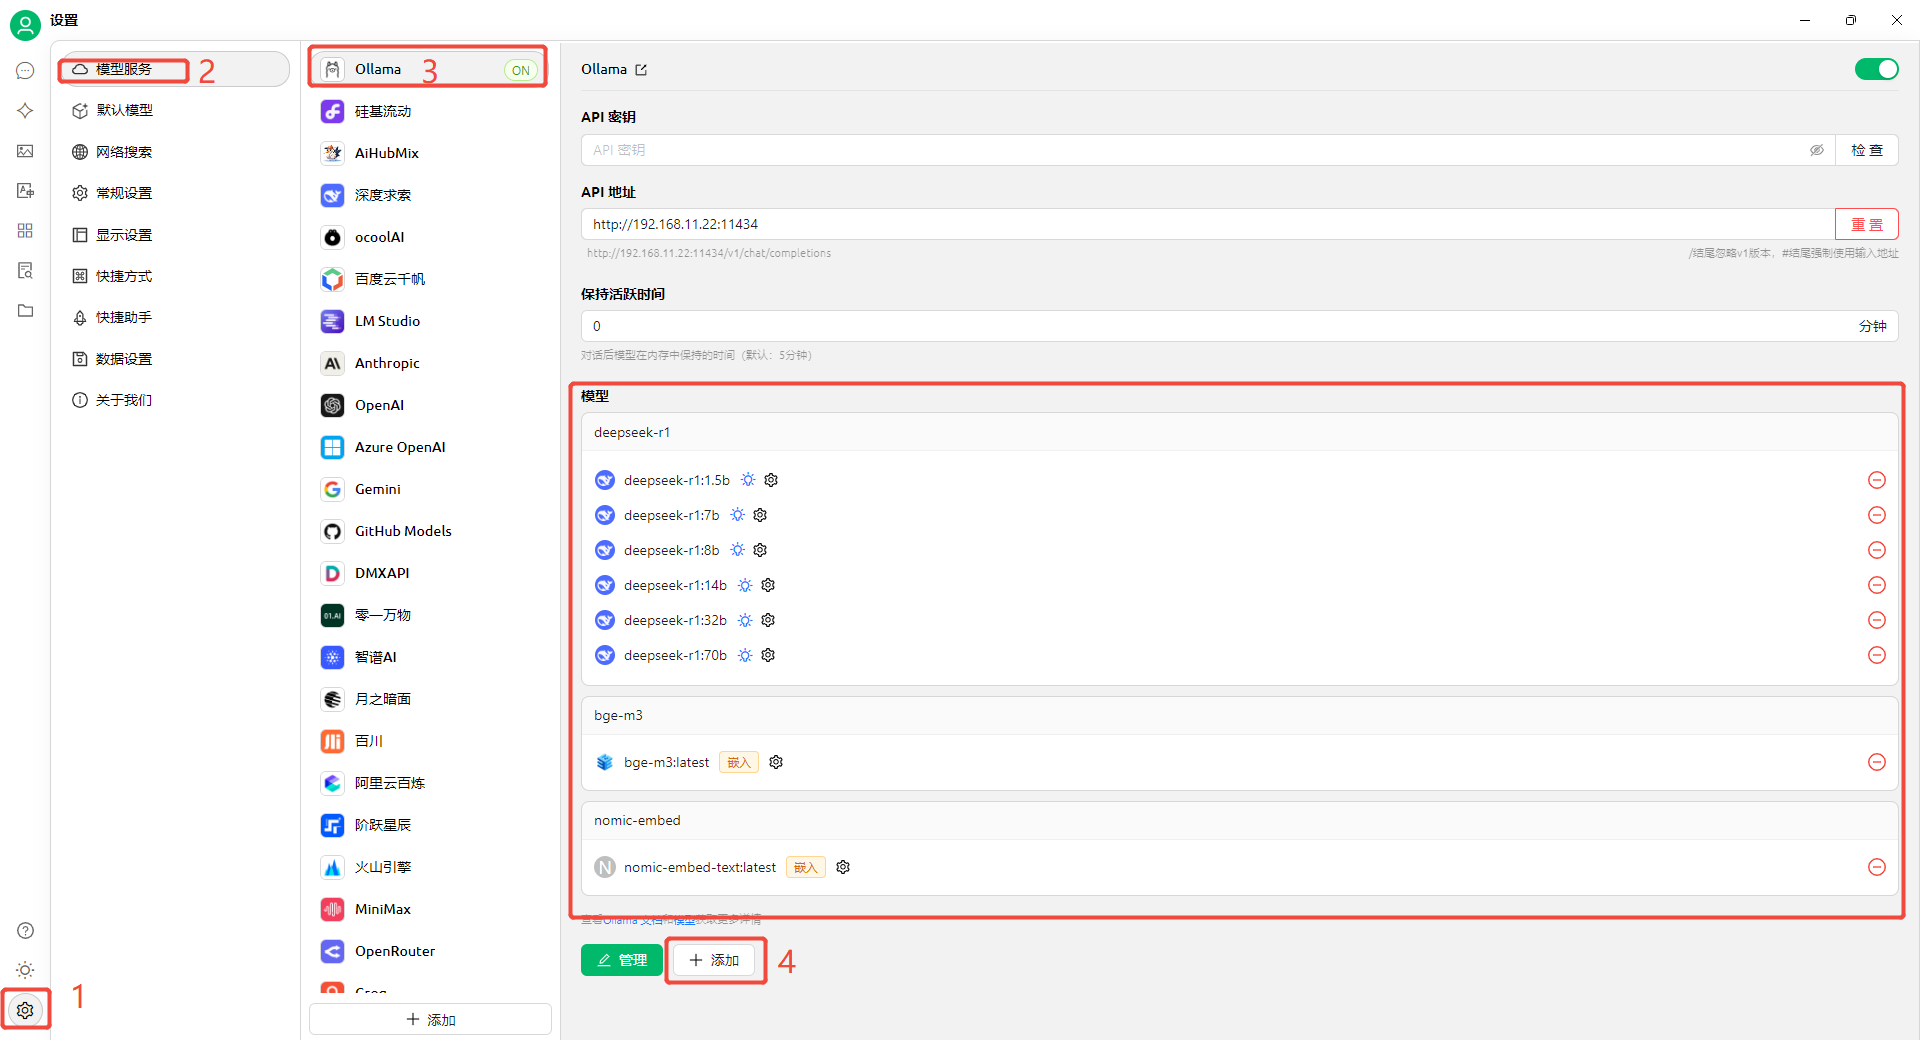The height and width of the screenshot is (1040, 1920).
Task: Remove the deepseek-r1:14b model
Action: [x=1877, y=585]
